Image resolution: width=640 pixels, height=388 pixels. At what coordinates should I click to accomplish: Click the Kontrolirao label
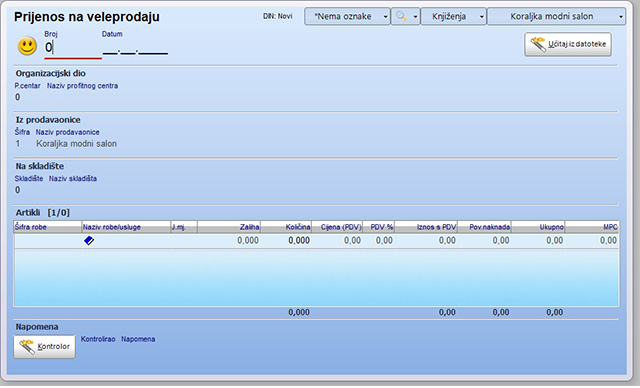tap(98, 339)
